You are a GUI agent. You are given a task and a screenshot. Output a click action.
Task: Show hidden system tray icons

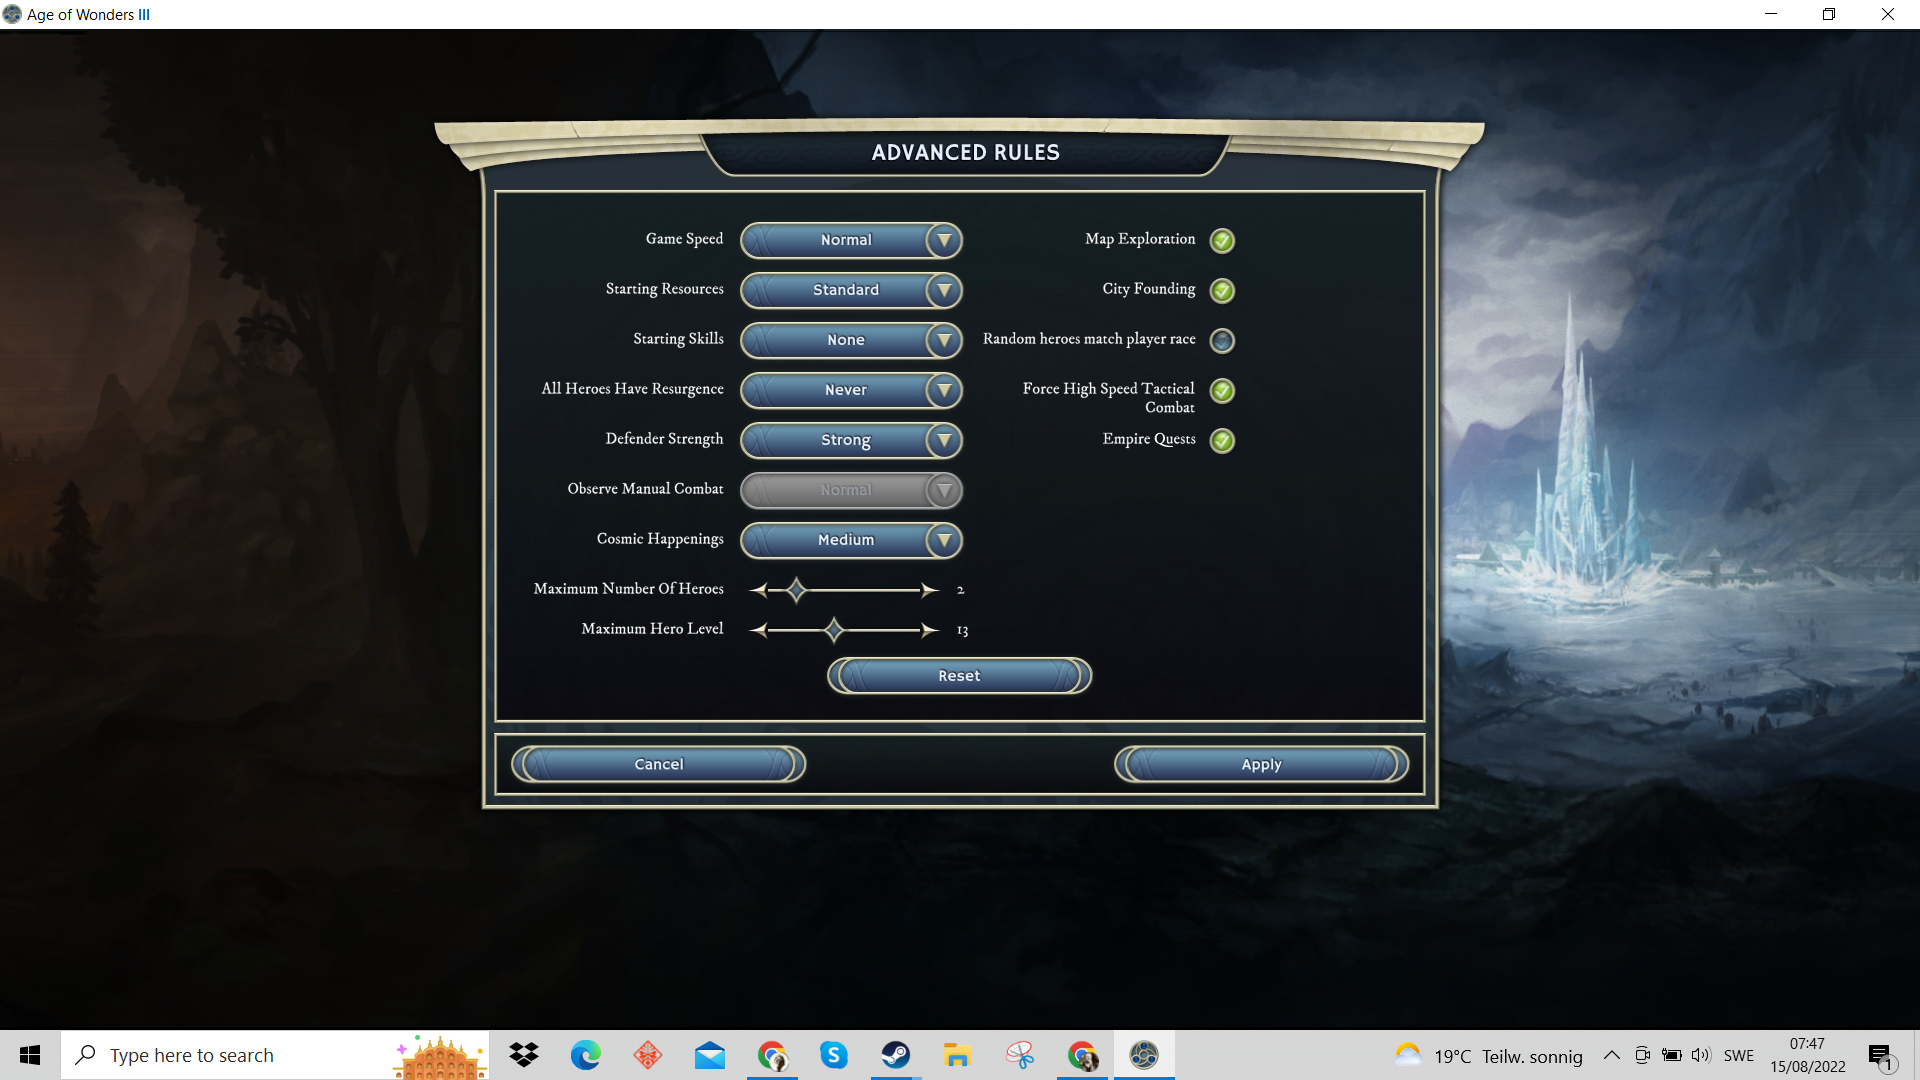(x=1612, y=1055)
